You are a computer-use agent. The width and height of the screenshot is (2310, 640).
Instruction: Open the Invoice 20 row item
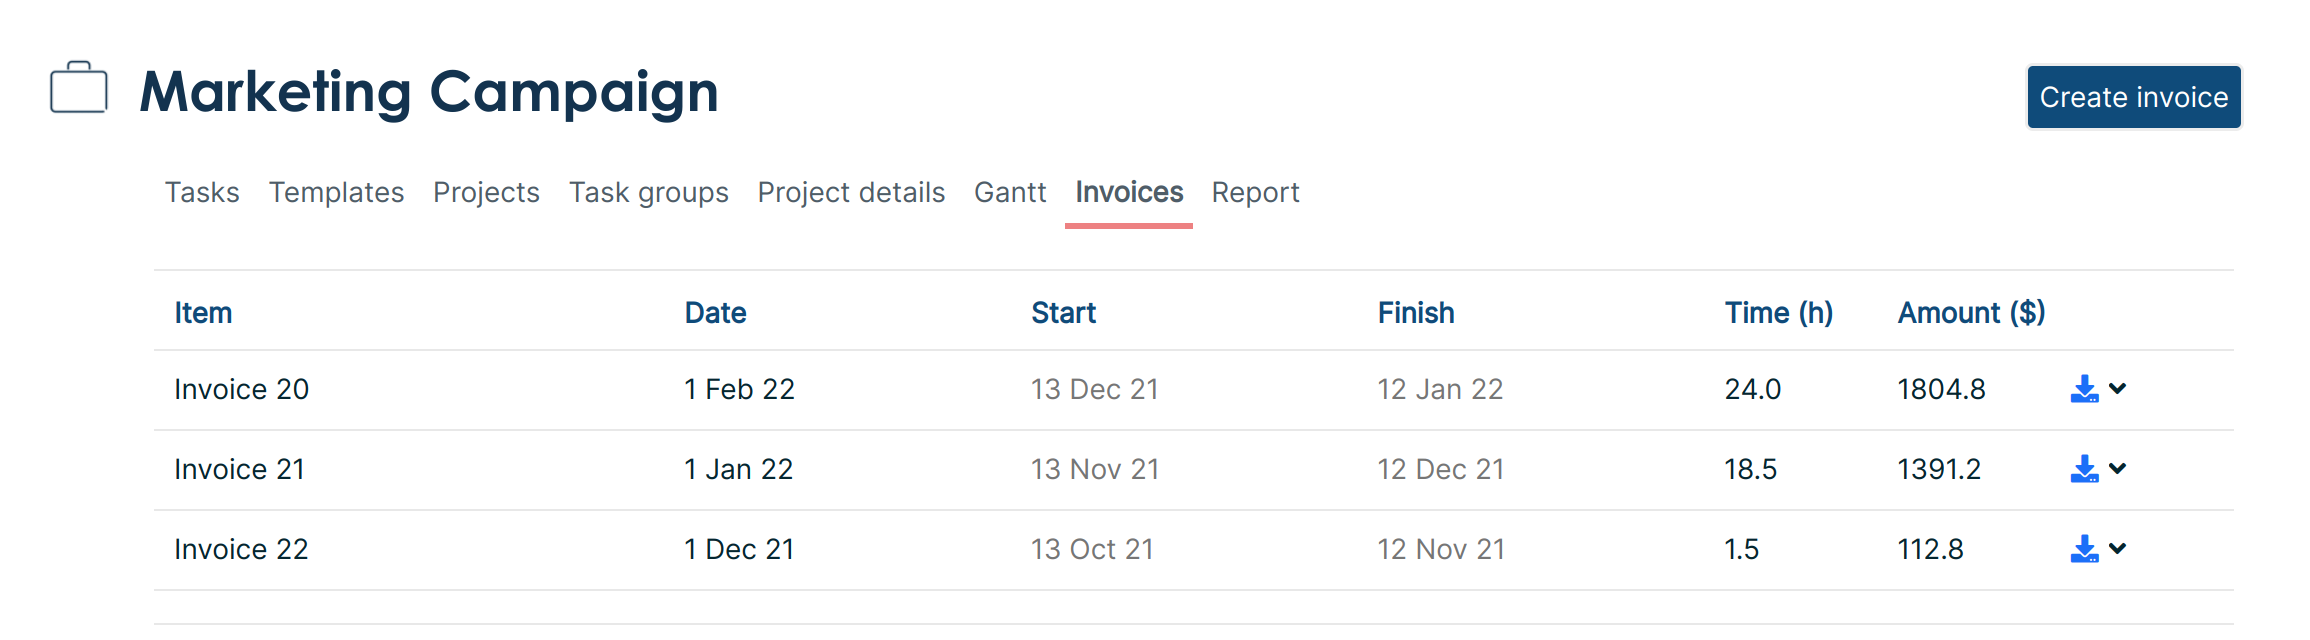(241, 389)
